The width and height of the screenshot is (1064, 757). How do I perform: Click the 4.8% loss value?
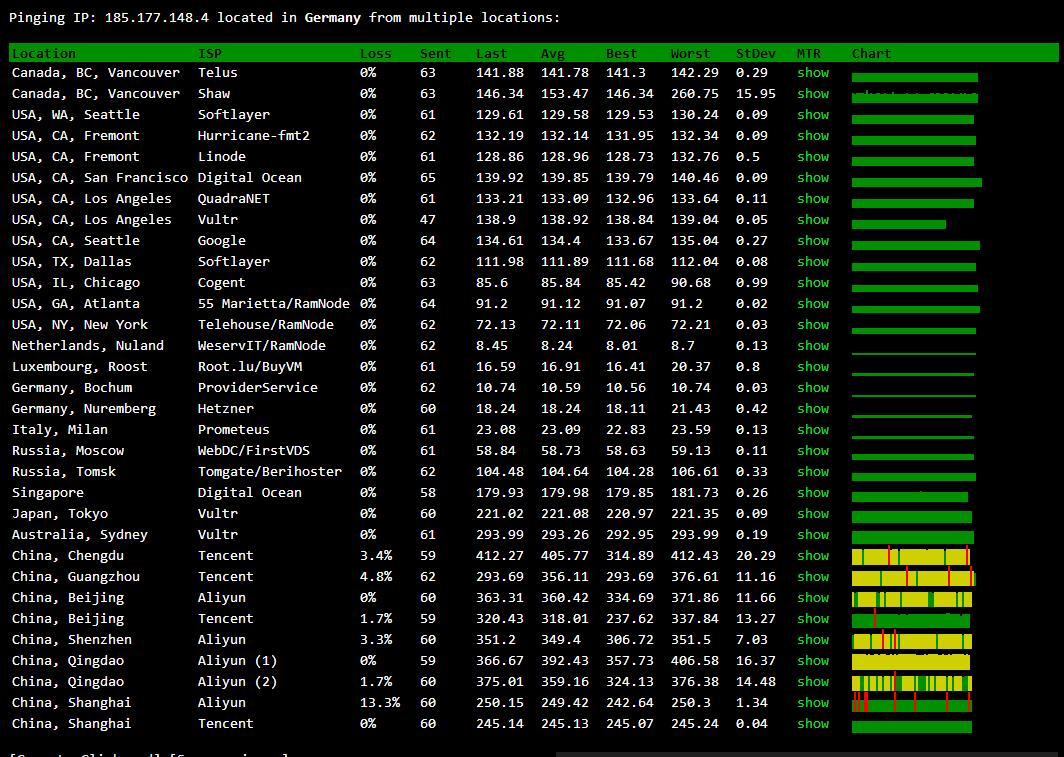(376, 577)
